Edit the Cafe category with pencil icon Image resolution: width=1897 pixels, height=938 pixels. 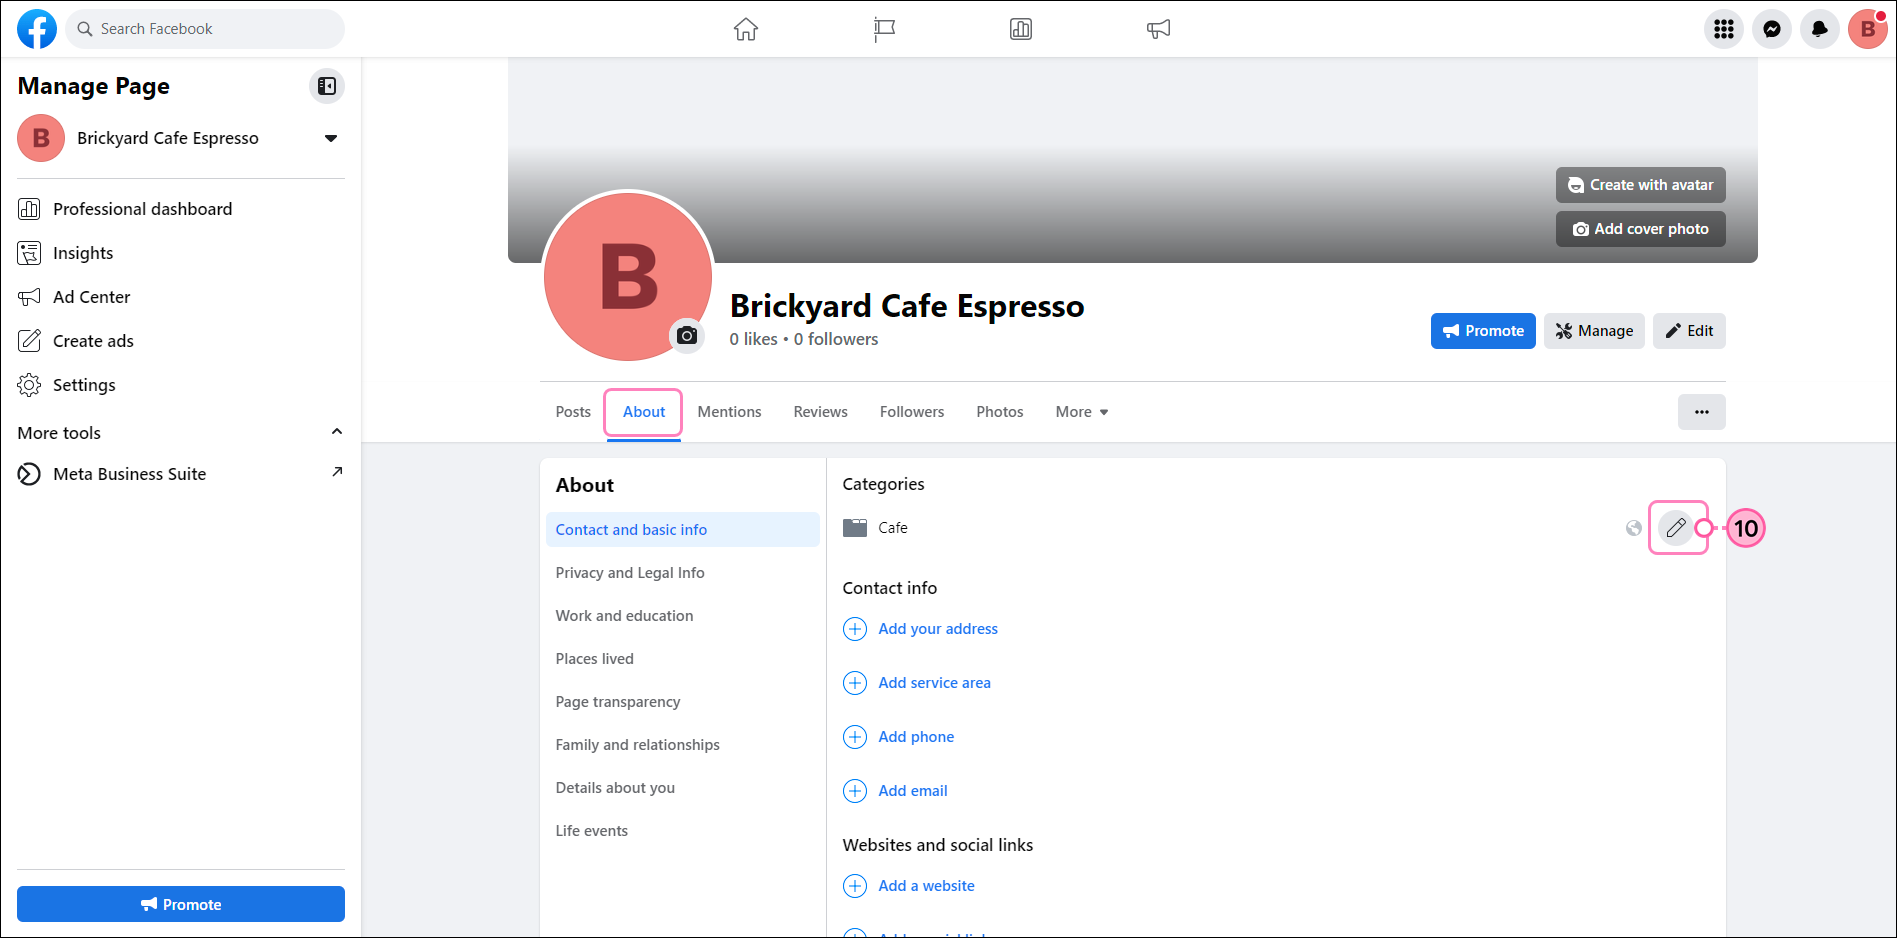click(1676, 528)
